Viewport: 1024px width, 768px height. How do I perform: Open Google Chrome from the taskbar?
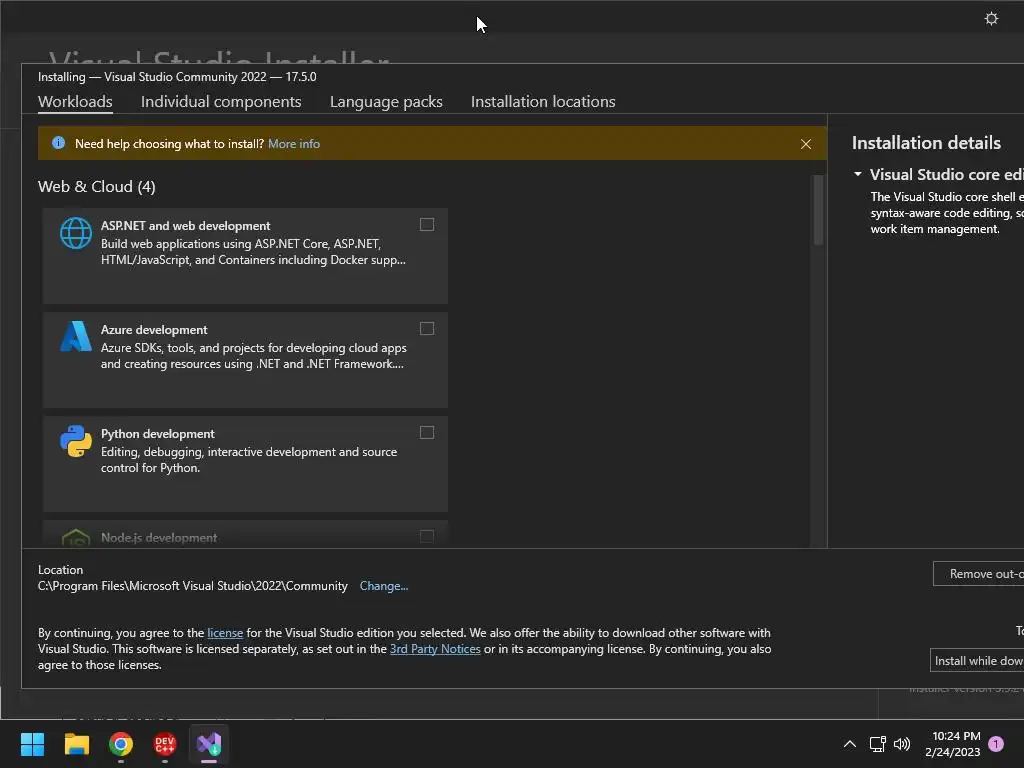[121, 744]
